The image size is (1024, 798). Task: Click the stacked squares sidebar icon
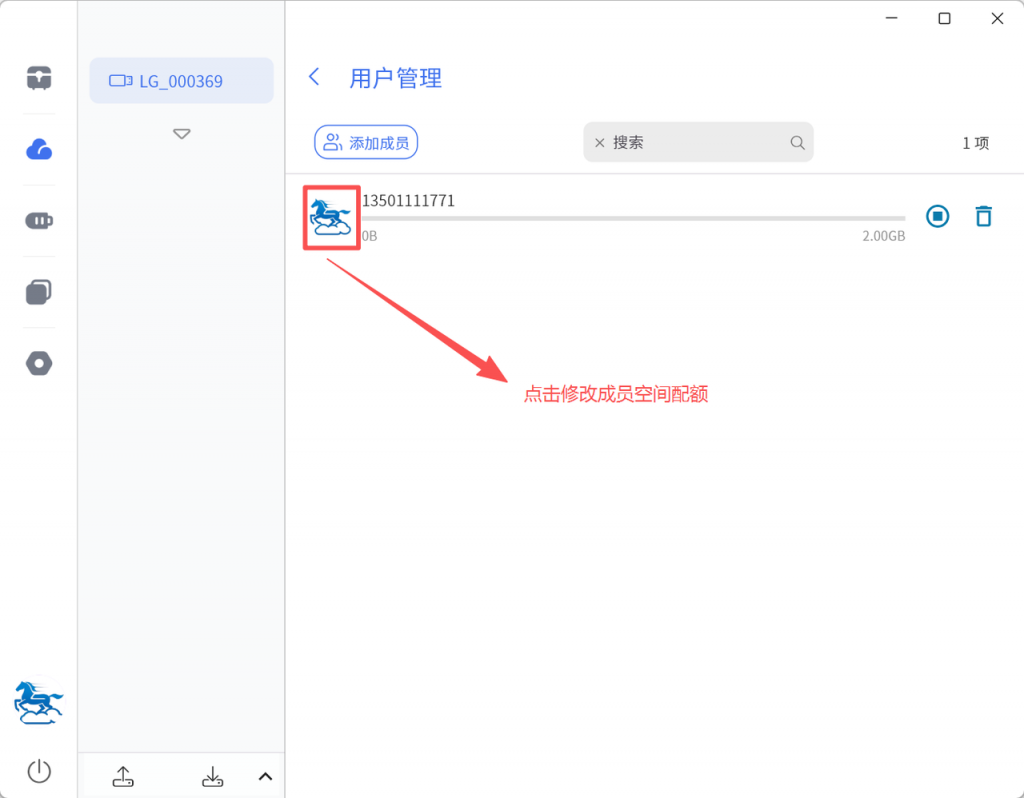(39, 292)
